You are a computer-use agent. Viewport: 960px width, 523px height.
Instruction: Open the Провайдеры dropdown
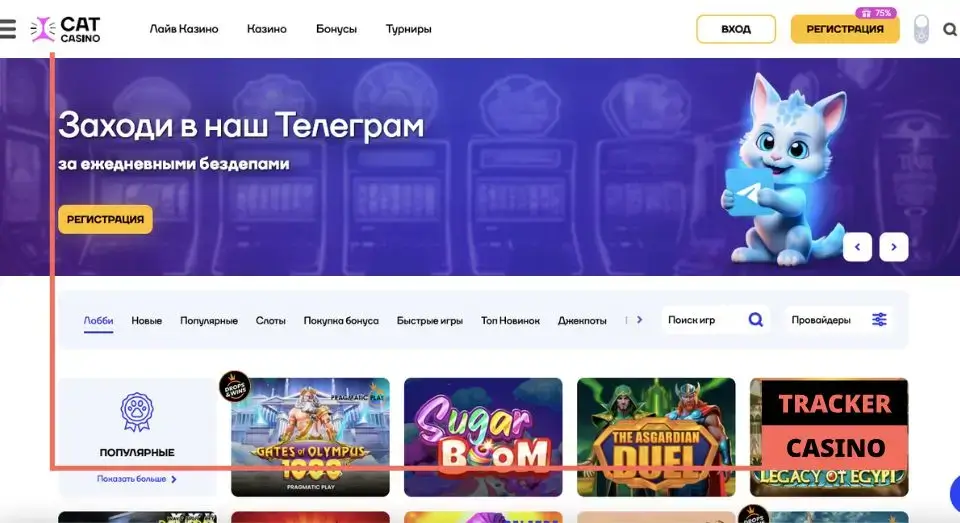click(839, 320)
